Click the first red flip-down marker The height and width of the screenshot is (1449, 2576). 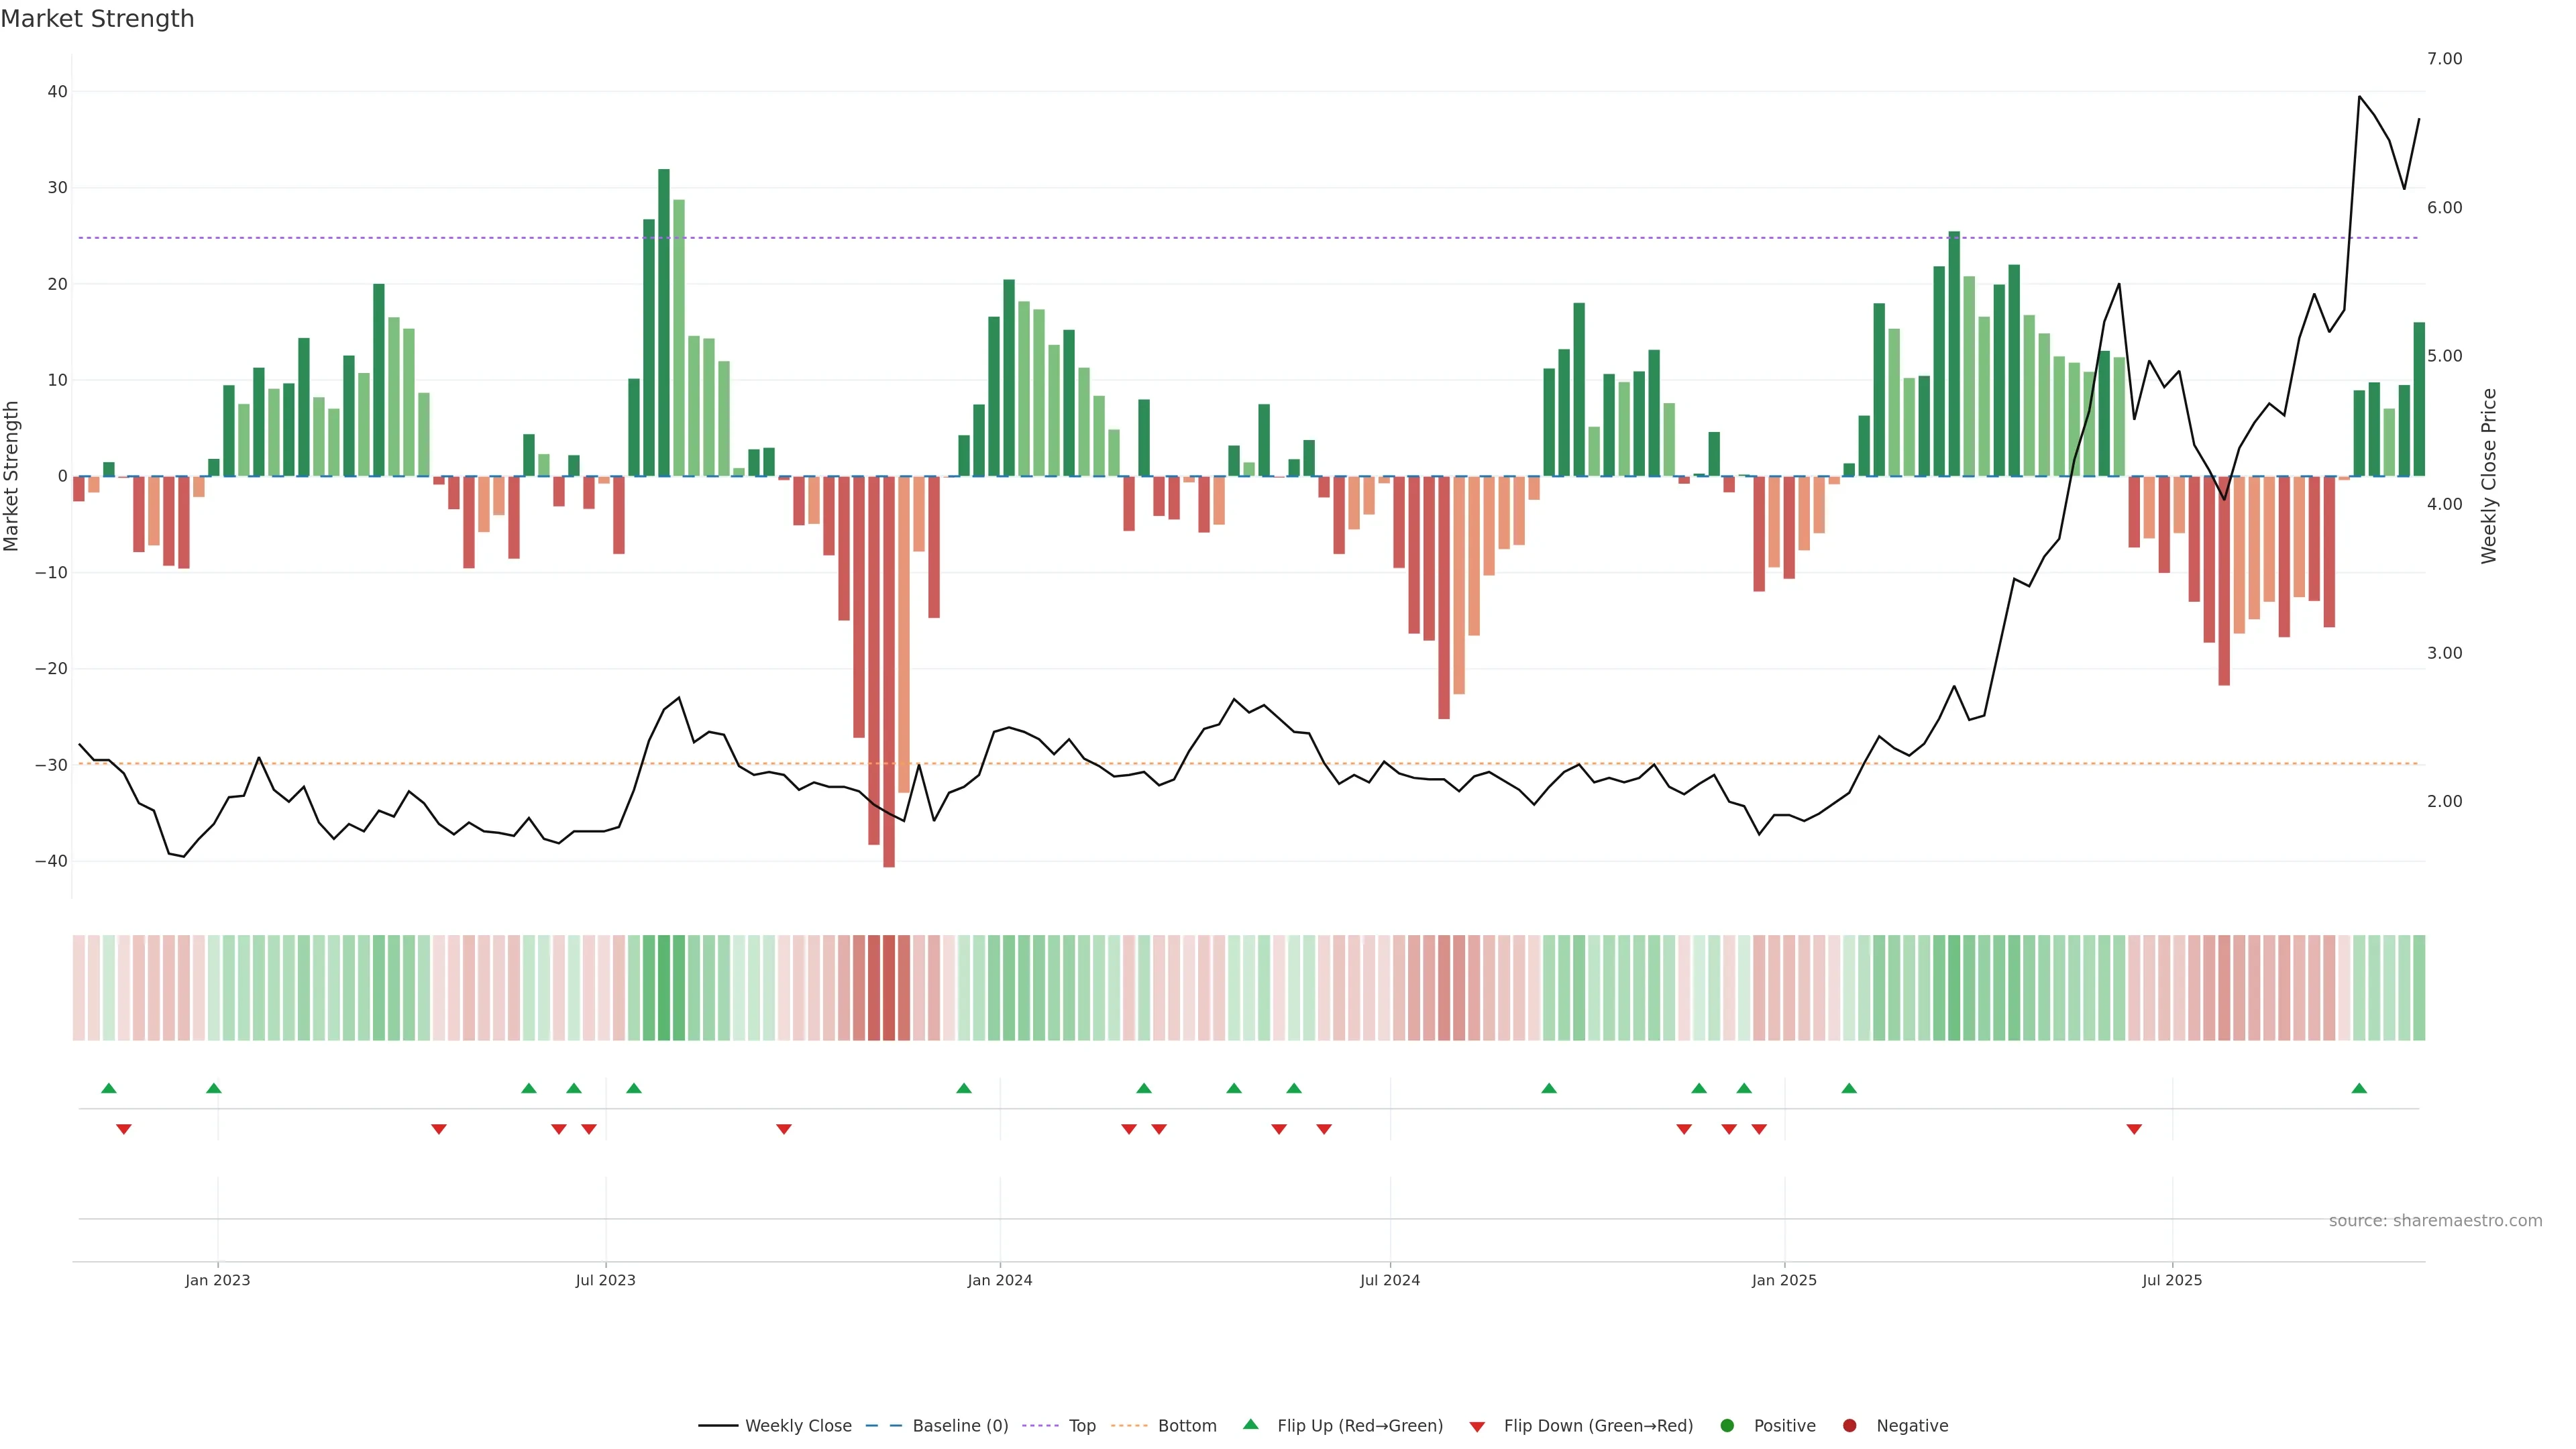coord(124,1129)
